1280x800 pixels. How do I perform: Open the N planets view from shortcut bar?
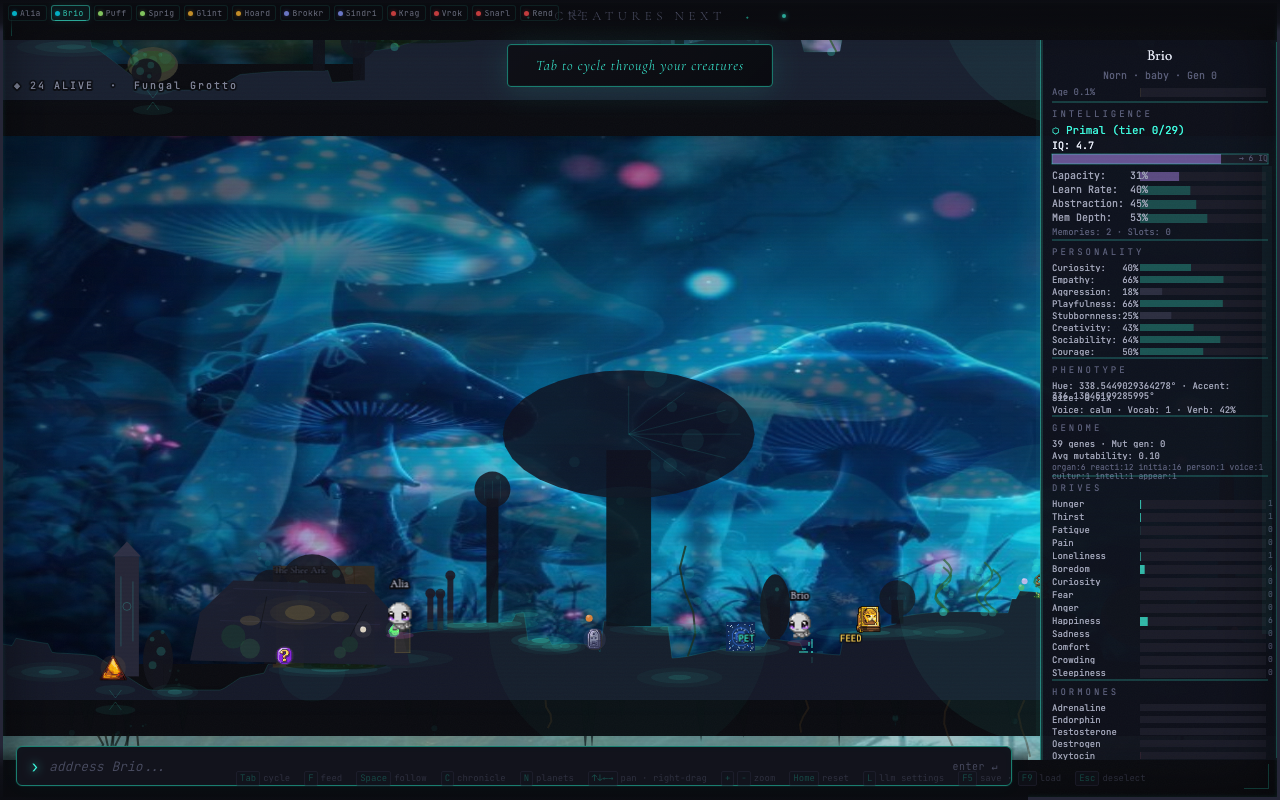coord(548,777)
